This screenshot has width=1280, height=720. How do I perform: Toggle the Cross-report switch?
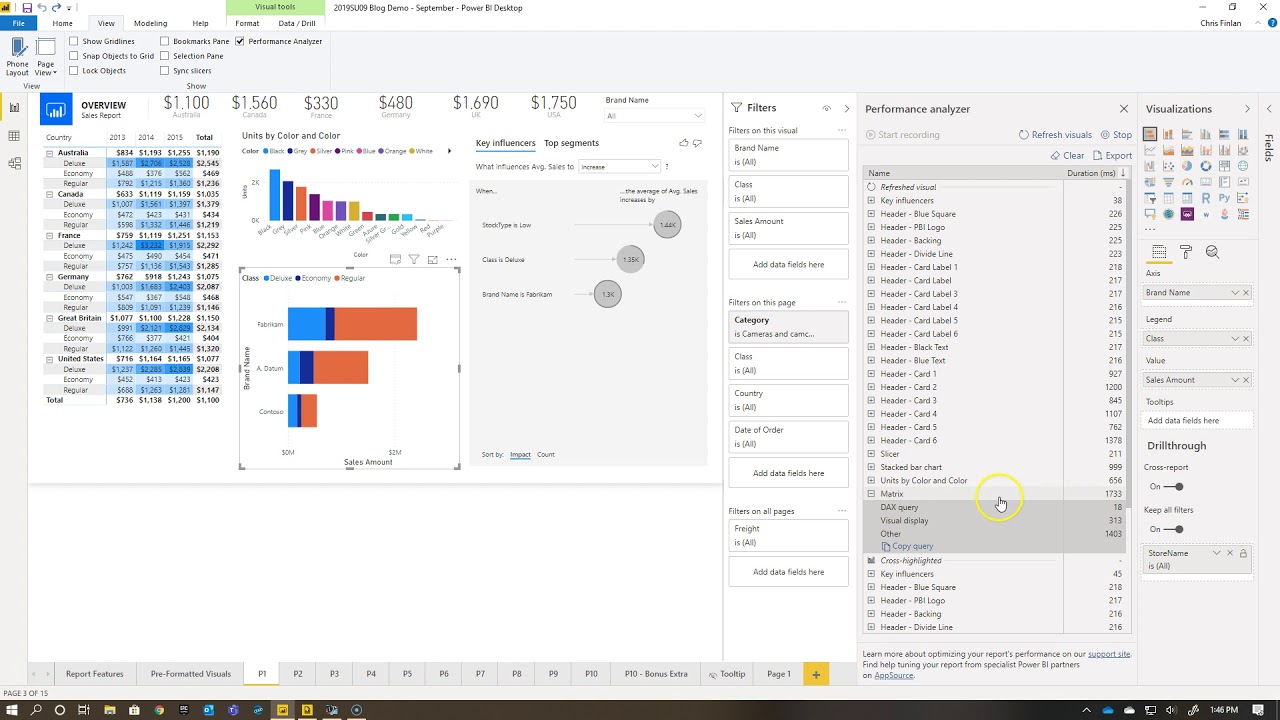click(1175, 487)
